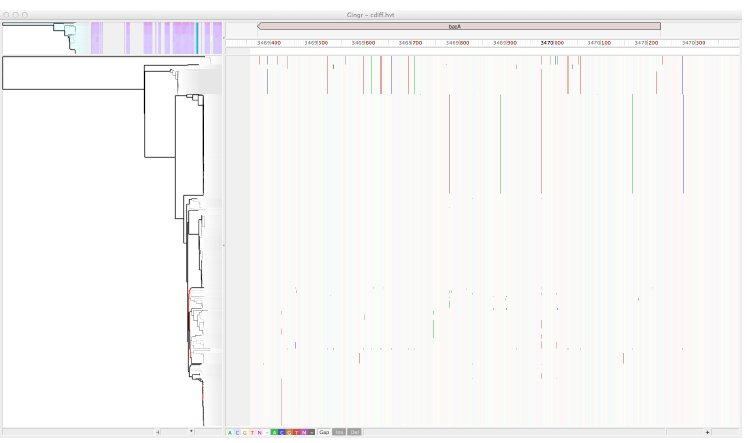Click the plain letter C legend key

(x=237, y=433)
